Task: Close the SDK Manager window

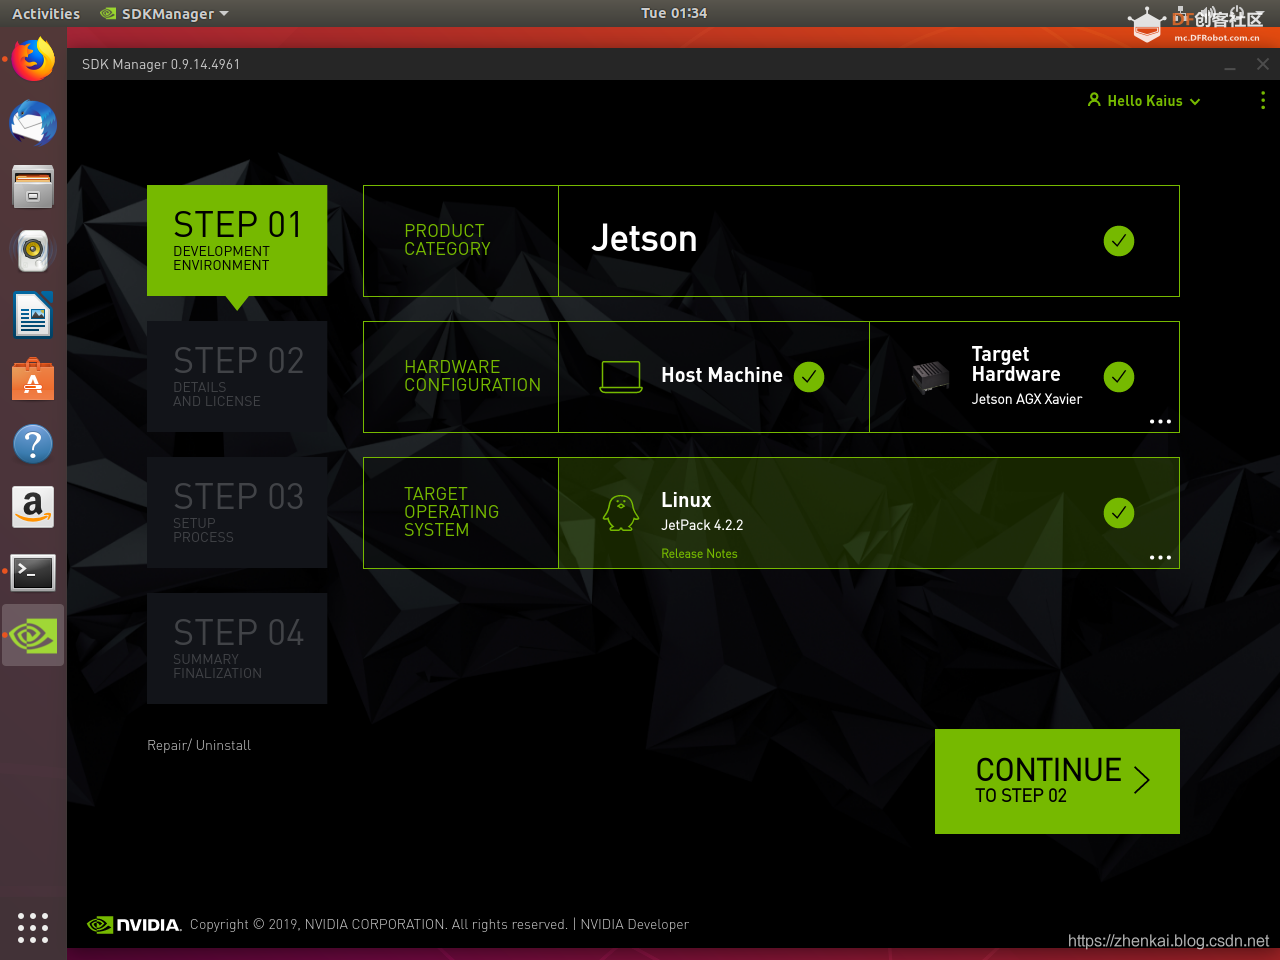Action: [1263, 64]
